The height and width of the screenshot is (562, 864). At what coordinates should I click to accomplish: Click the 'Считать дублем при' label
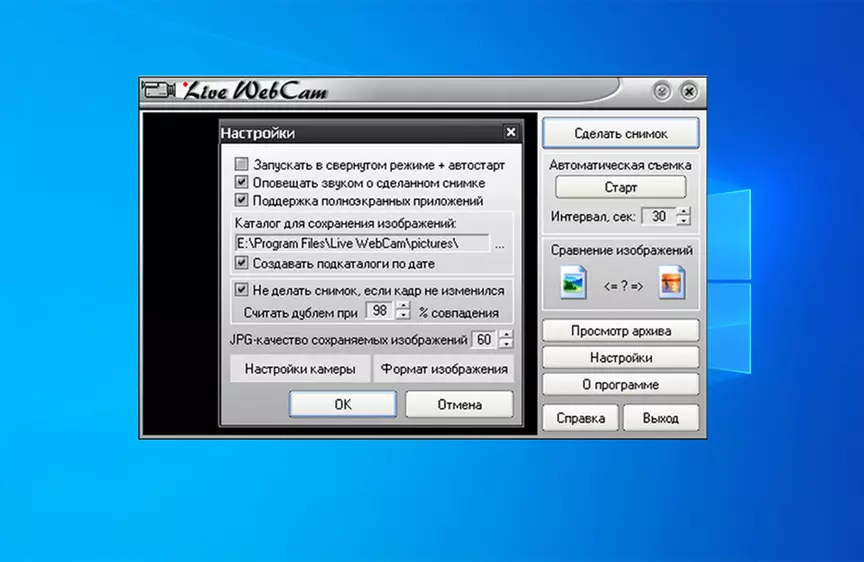pos(301,313)
